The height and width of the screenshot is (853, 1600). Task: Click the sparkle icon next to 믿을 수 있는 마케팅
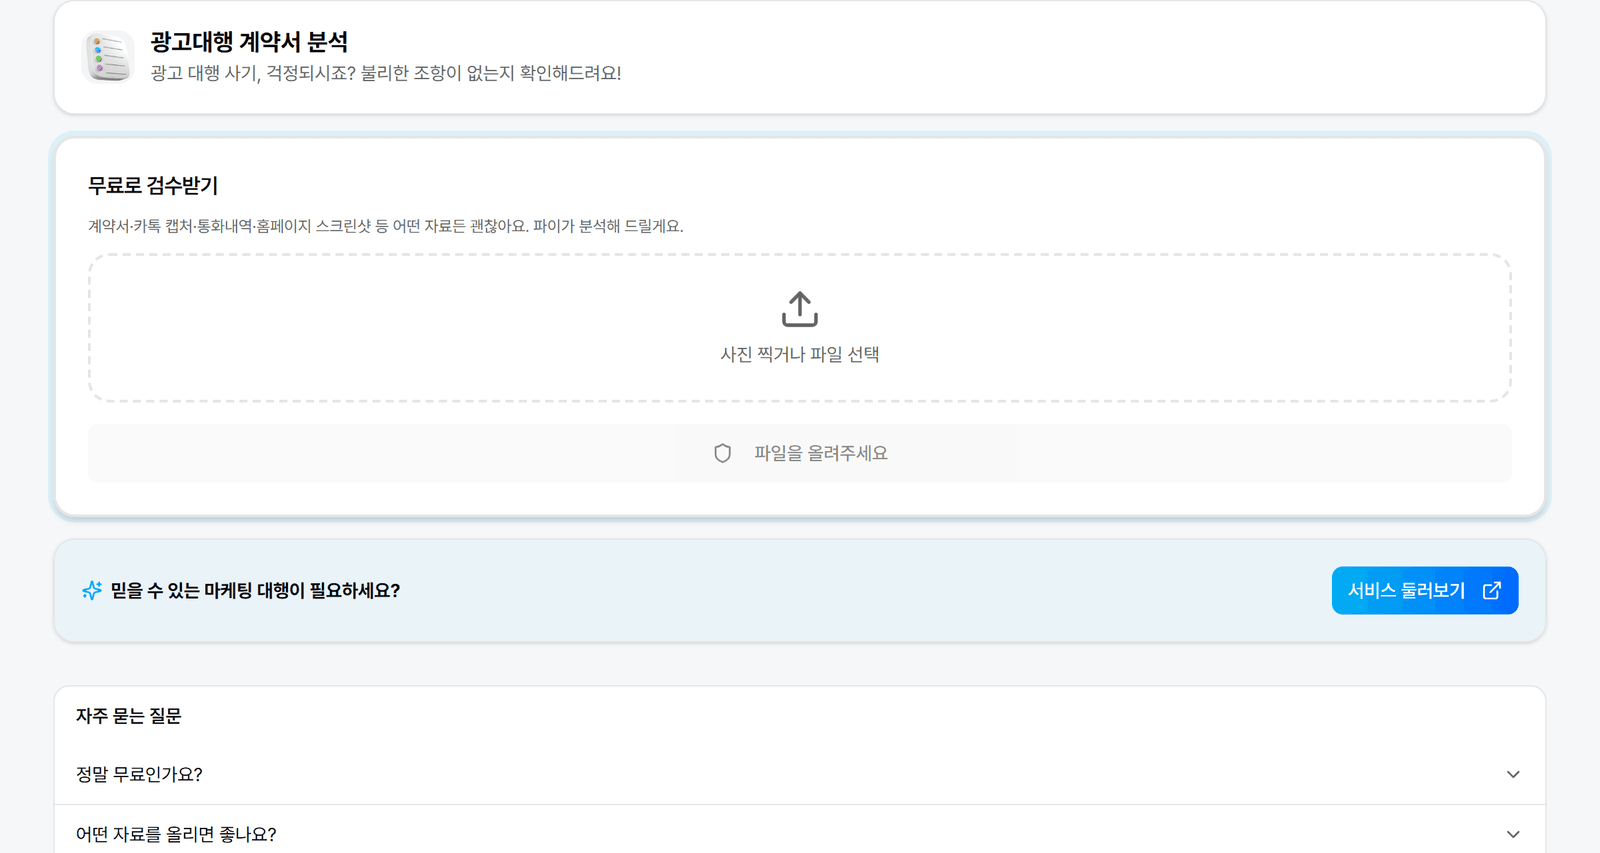[x=92, y=590]
